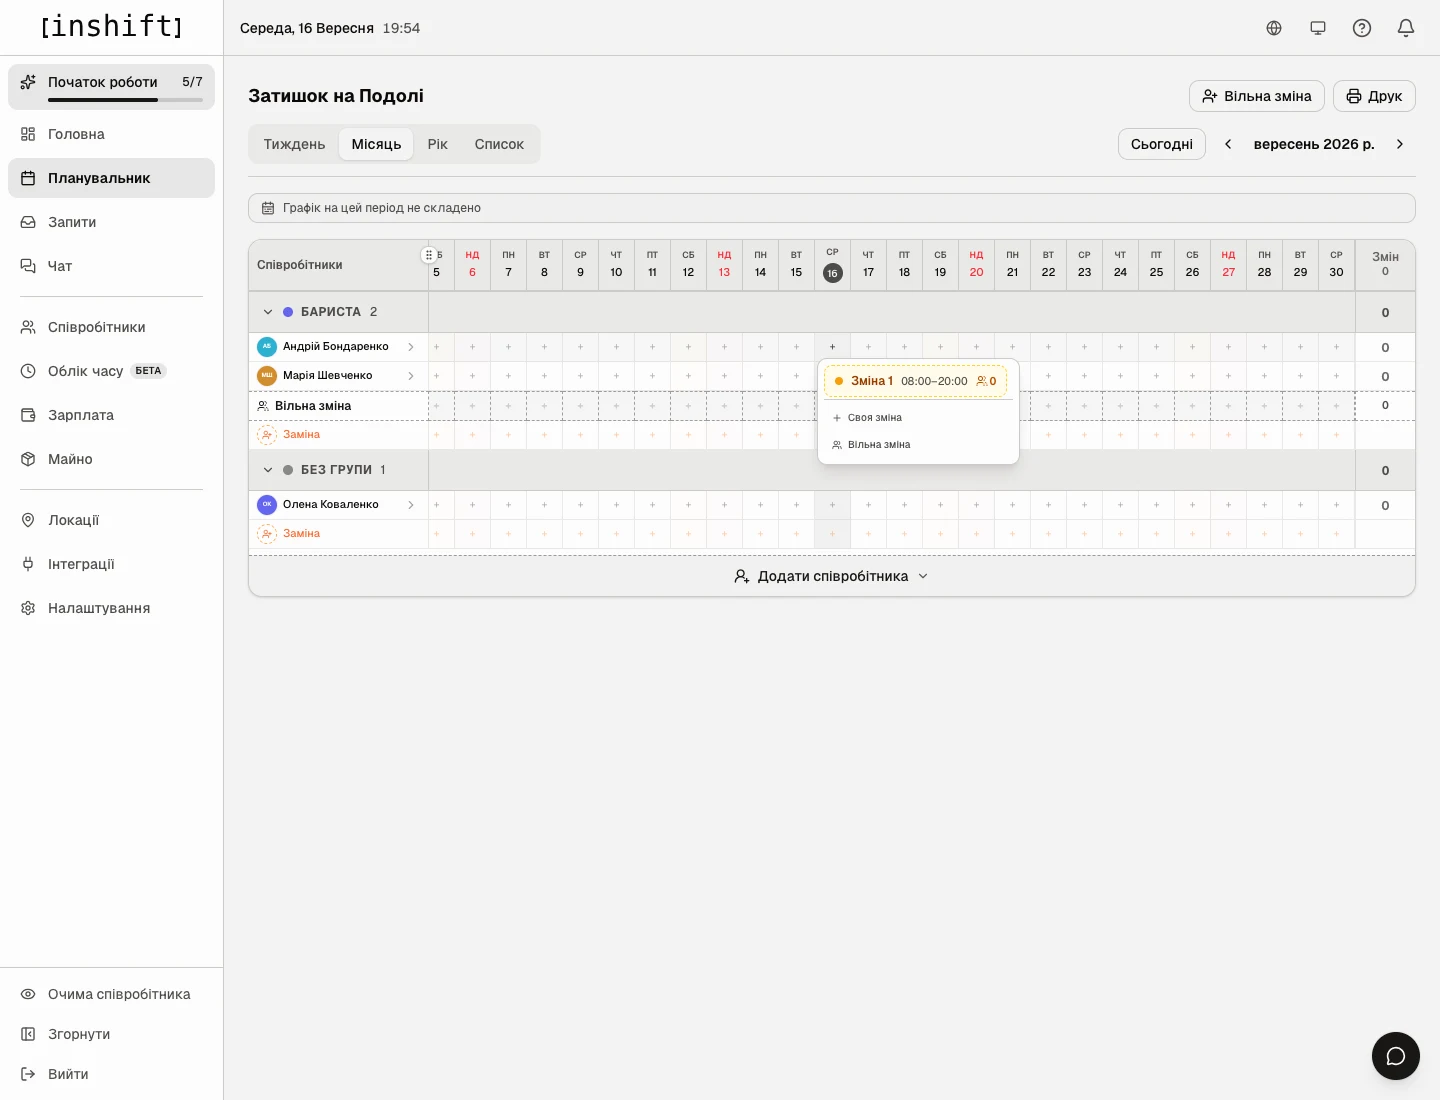Open Інтеграції in sidebar
The image size is (1440, 1100).
click(x=111, y=564)
